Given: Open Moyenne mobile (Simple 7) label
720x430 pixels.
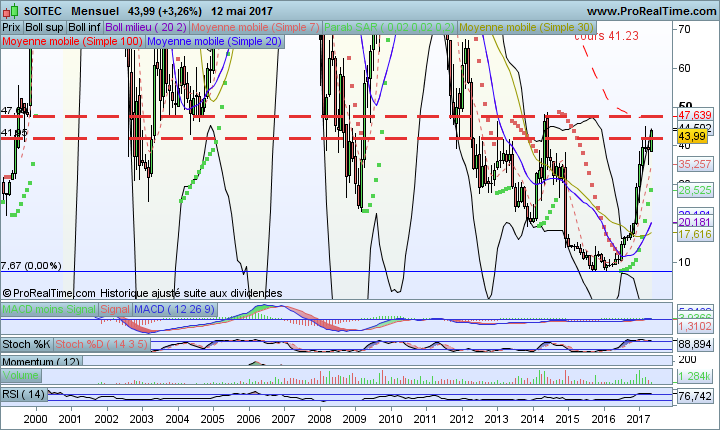Looking at the screenshot, I should (x=255, y=28).
